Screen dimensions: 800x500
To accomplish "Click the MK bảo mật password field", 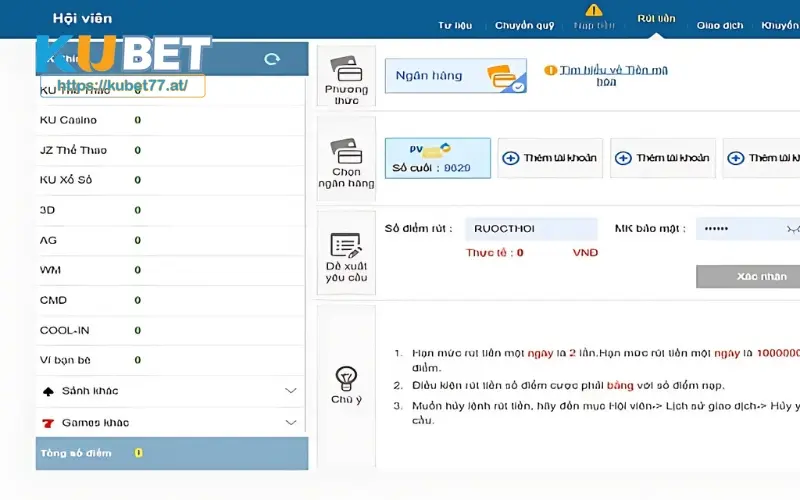I will [748, 229].
